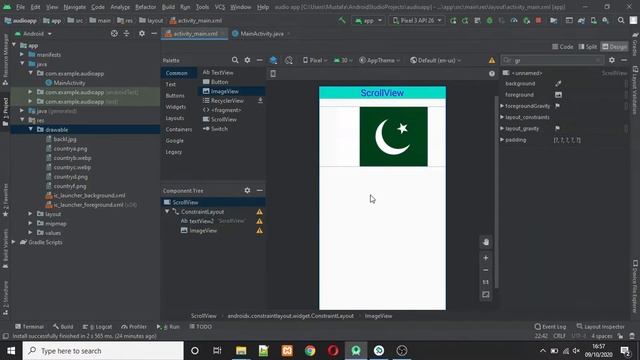640x360 pixels.
Task: Open the API 30 version dropdown
Action: (343, 60)
